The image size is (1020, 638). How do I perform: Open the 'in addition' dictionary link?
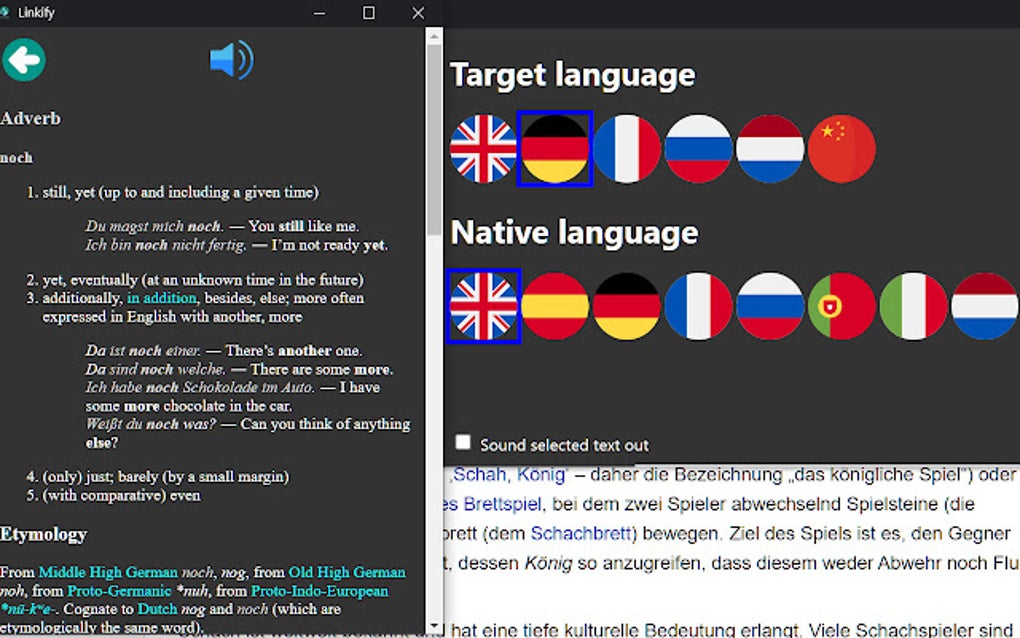pos(163,297)
